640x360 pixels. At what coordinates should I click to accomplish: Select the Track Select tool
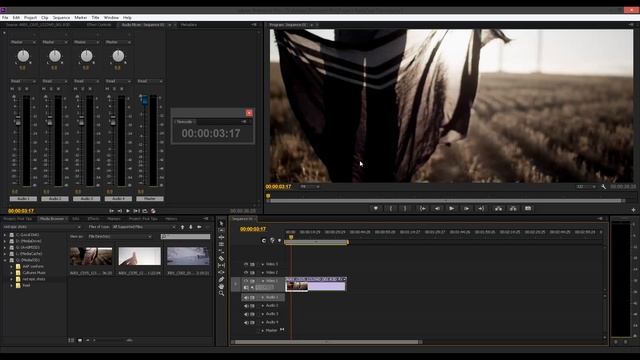tap(221, 231)
